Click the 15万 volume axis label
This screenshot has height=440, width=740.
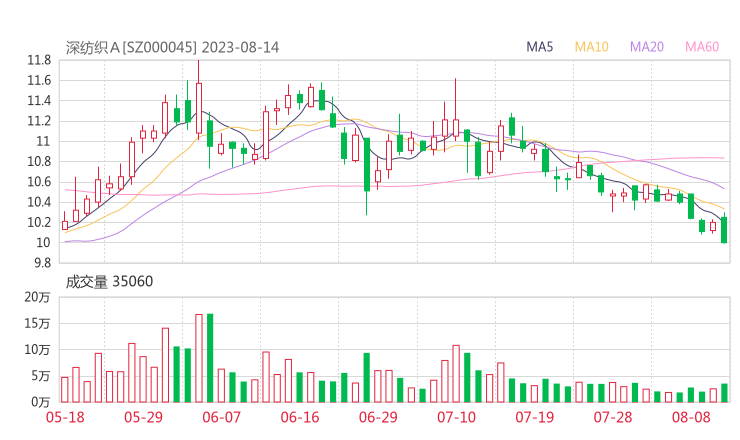tap(37, 323)
